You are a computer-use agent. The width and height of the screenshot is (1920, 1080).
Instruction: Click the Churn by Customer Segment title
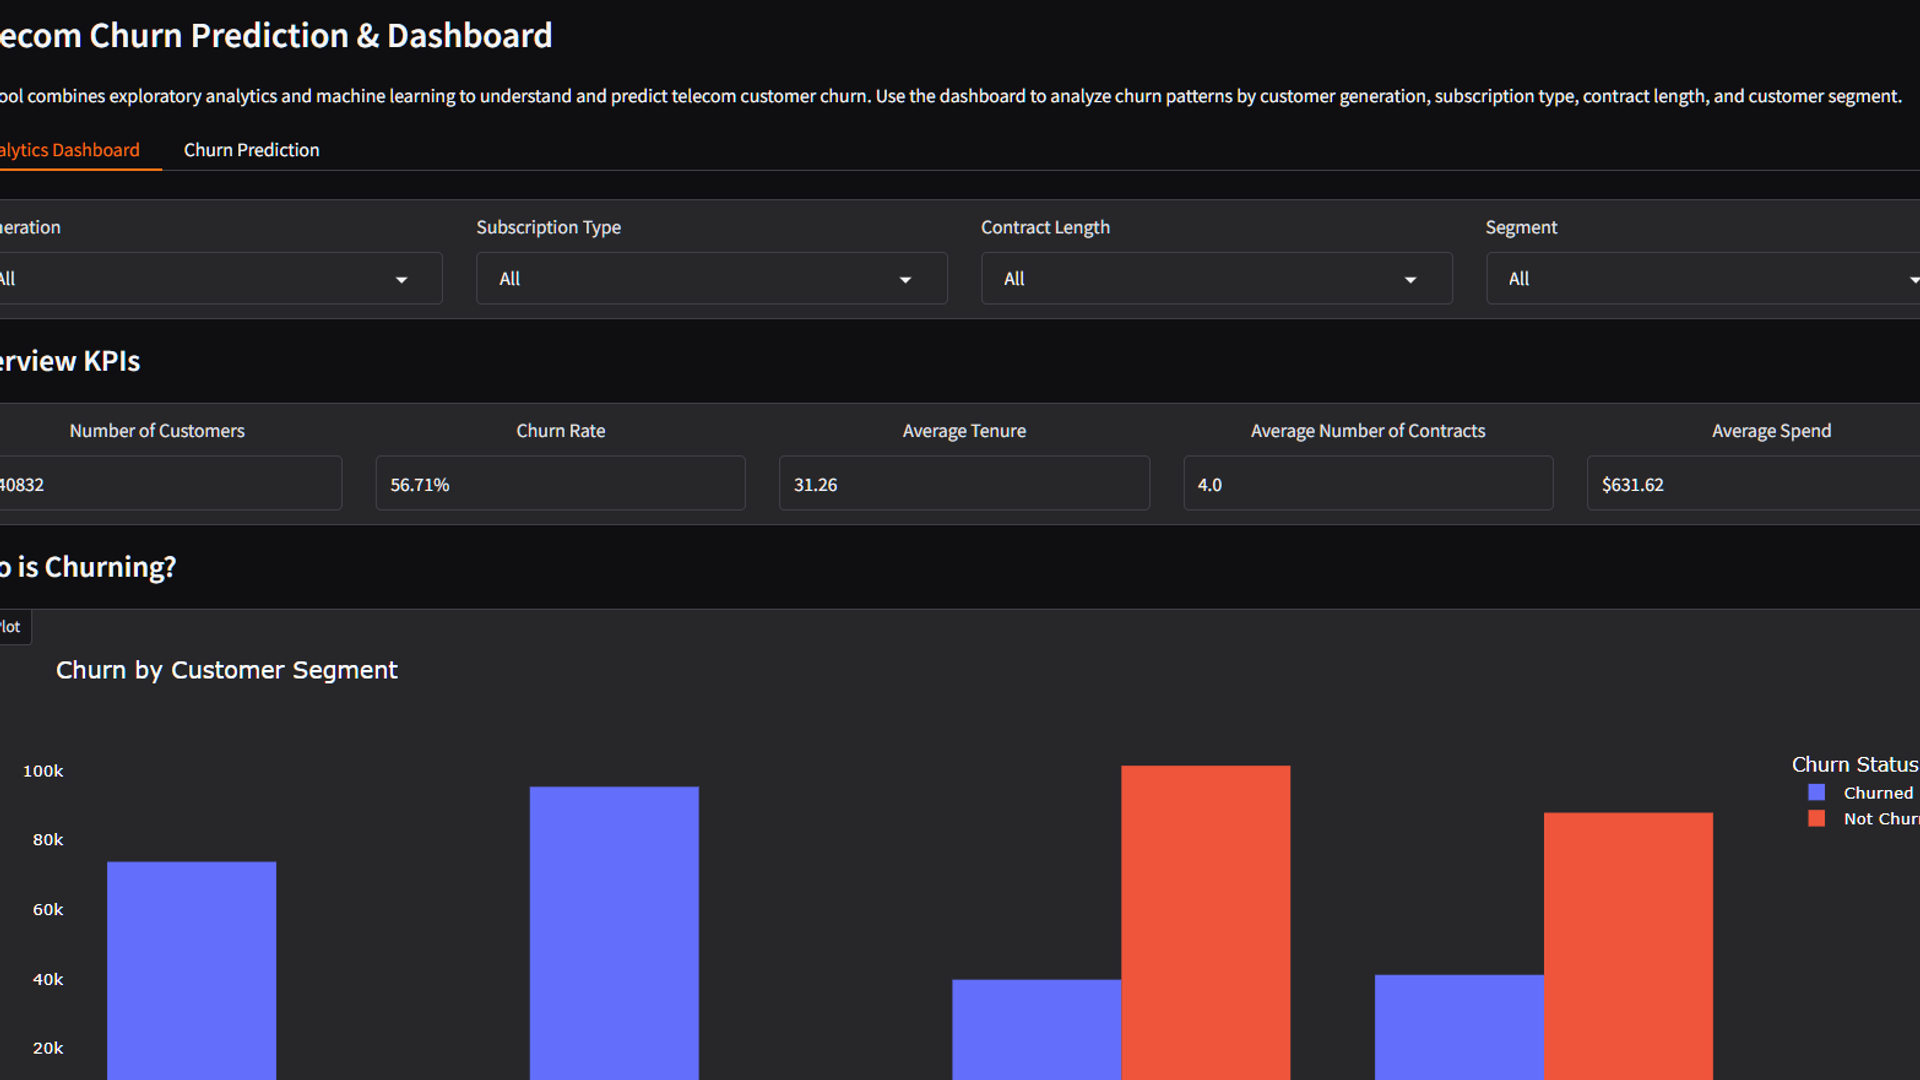[226, 670]
